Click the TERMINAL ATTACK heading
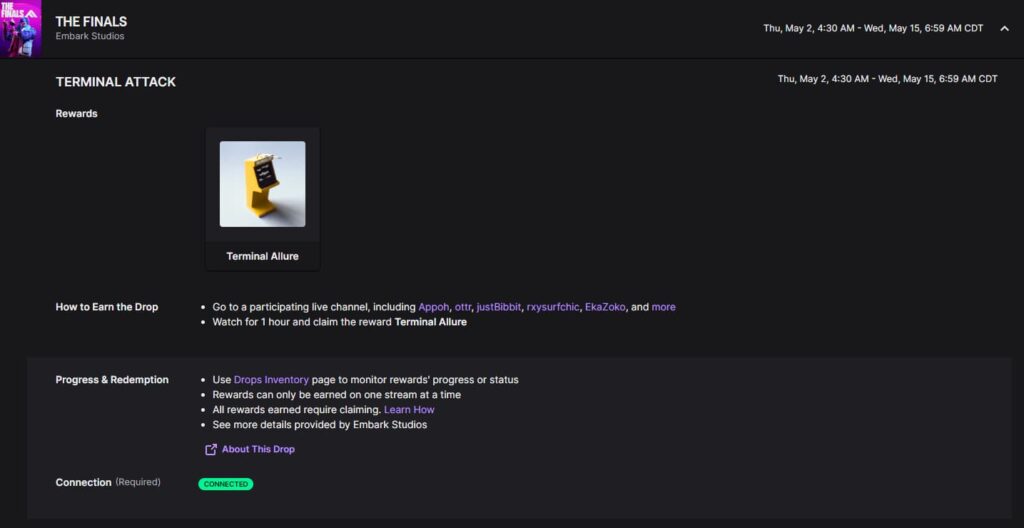1024x528 pixels. [x=116, y=82]
